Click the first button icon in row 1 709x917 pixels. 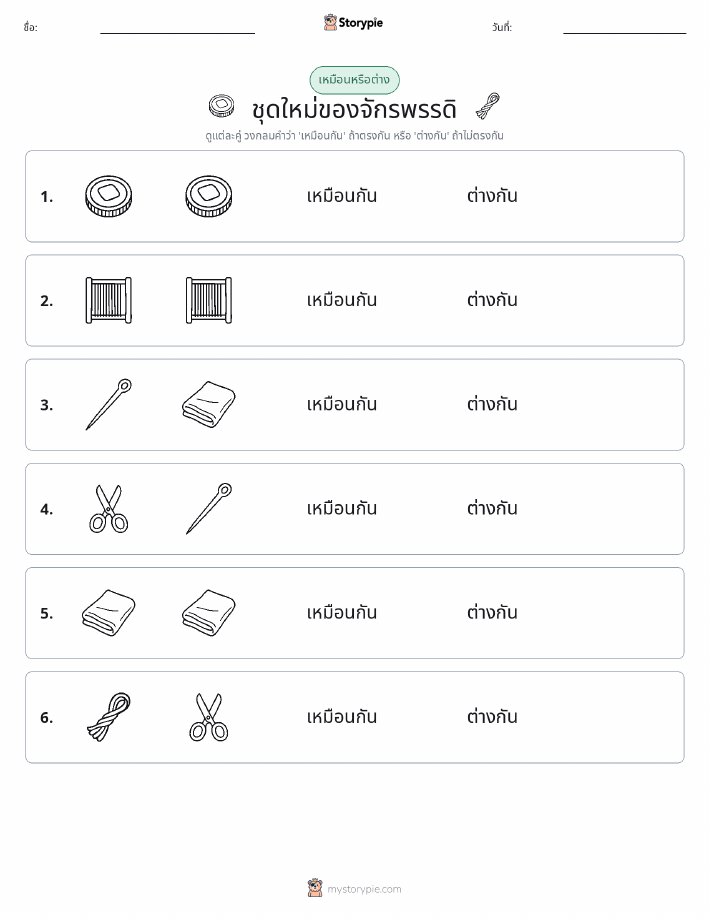[108, 196]
